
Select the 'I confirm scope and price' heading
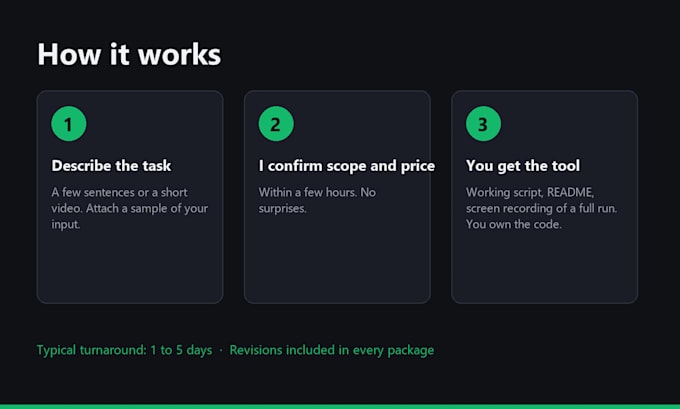[347, 166]
